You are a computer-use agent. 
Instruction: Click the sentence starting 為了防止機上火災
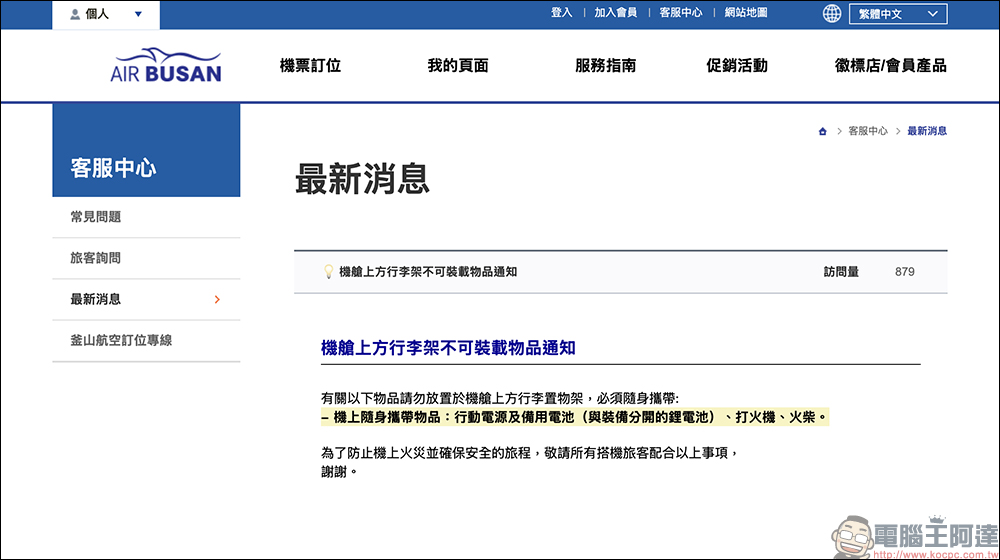pyautogui.click(x=529, y=453)
